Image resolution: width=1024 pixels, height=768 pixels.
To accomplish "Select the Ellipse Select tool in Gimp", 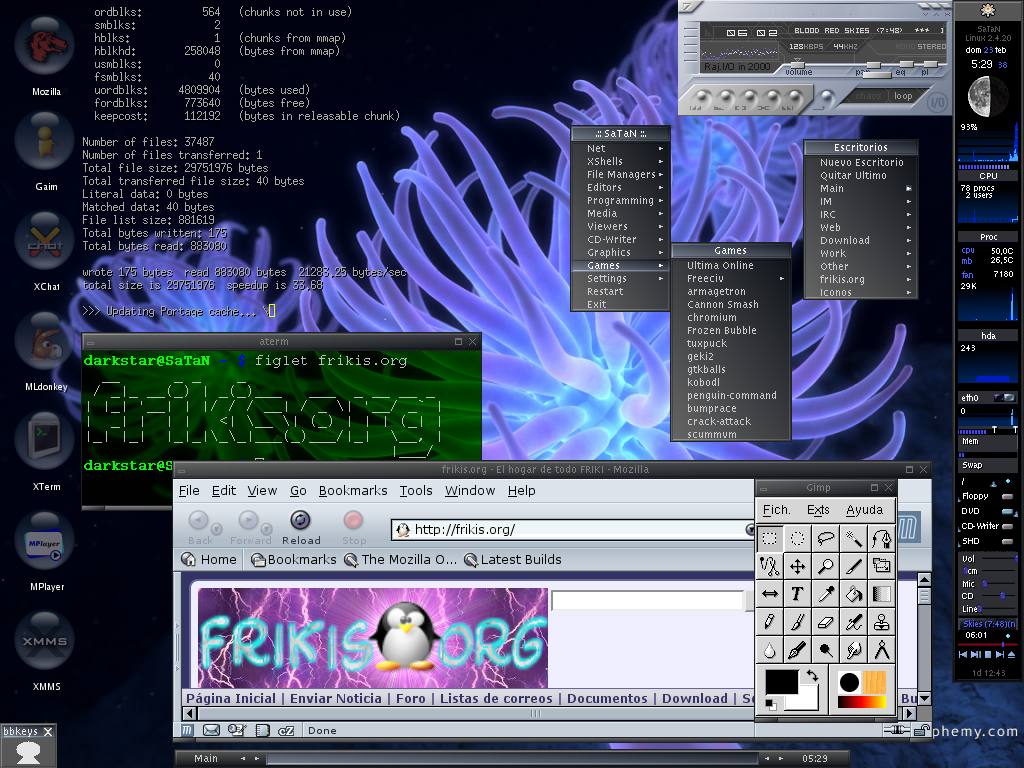I will (x=797, y=539).
